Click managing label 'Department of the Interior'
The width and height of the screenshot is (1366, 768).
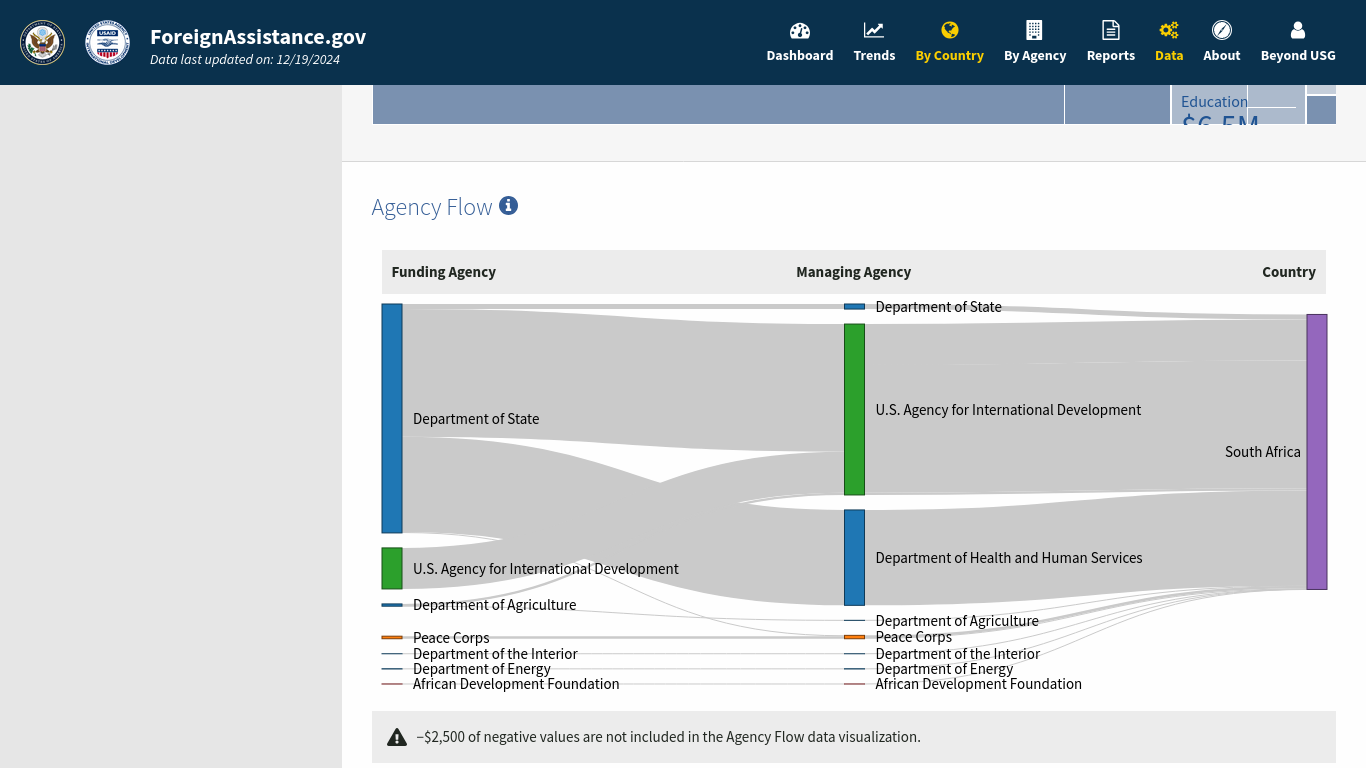tap(958, 654)
